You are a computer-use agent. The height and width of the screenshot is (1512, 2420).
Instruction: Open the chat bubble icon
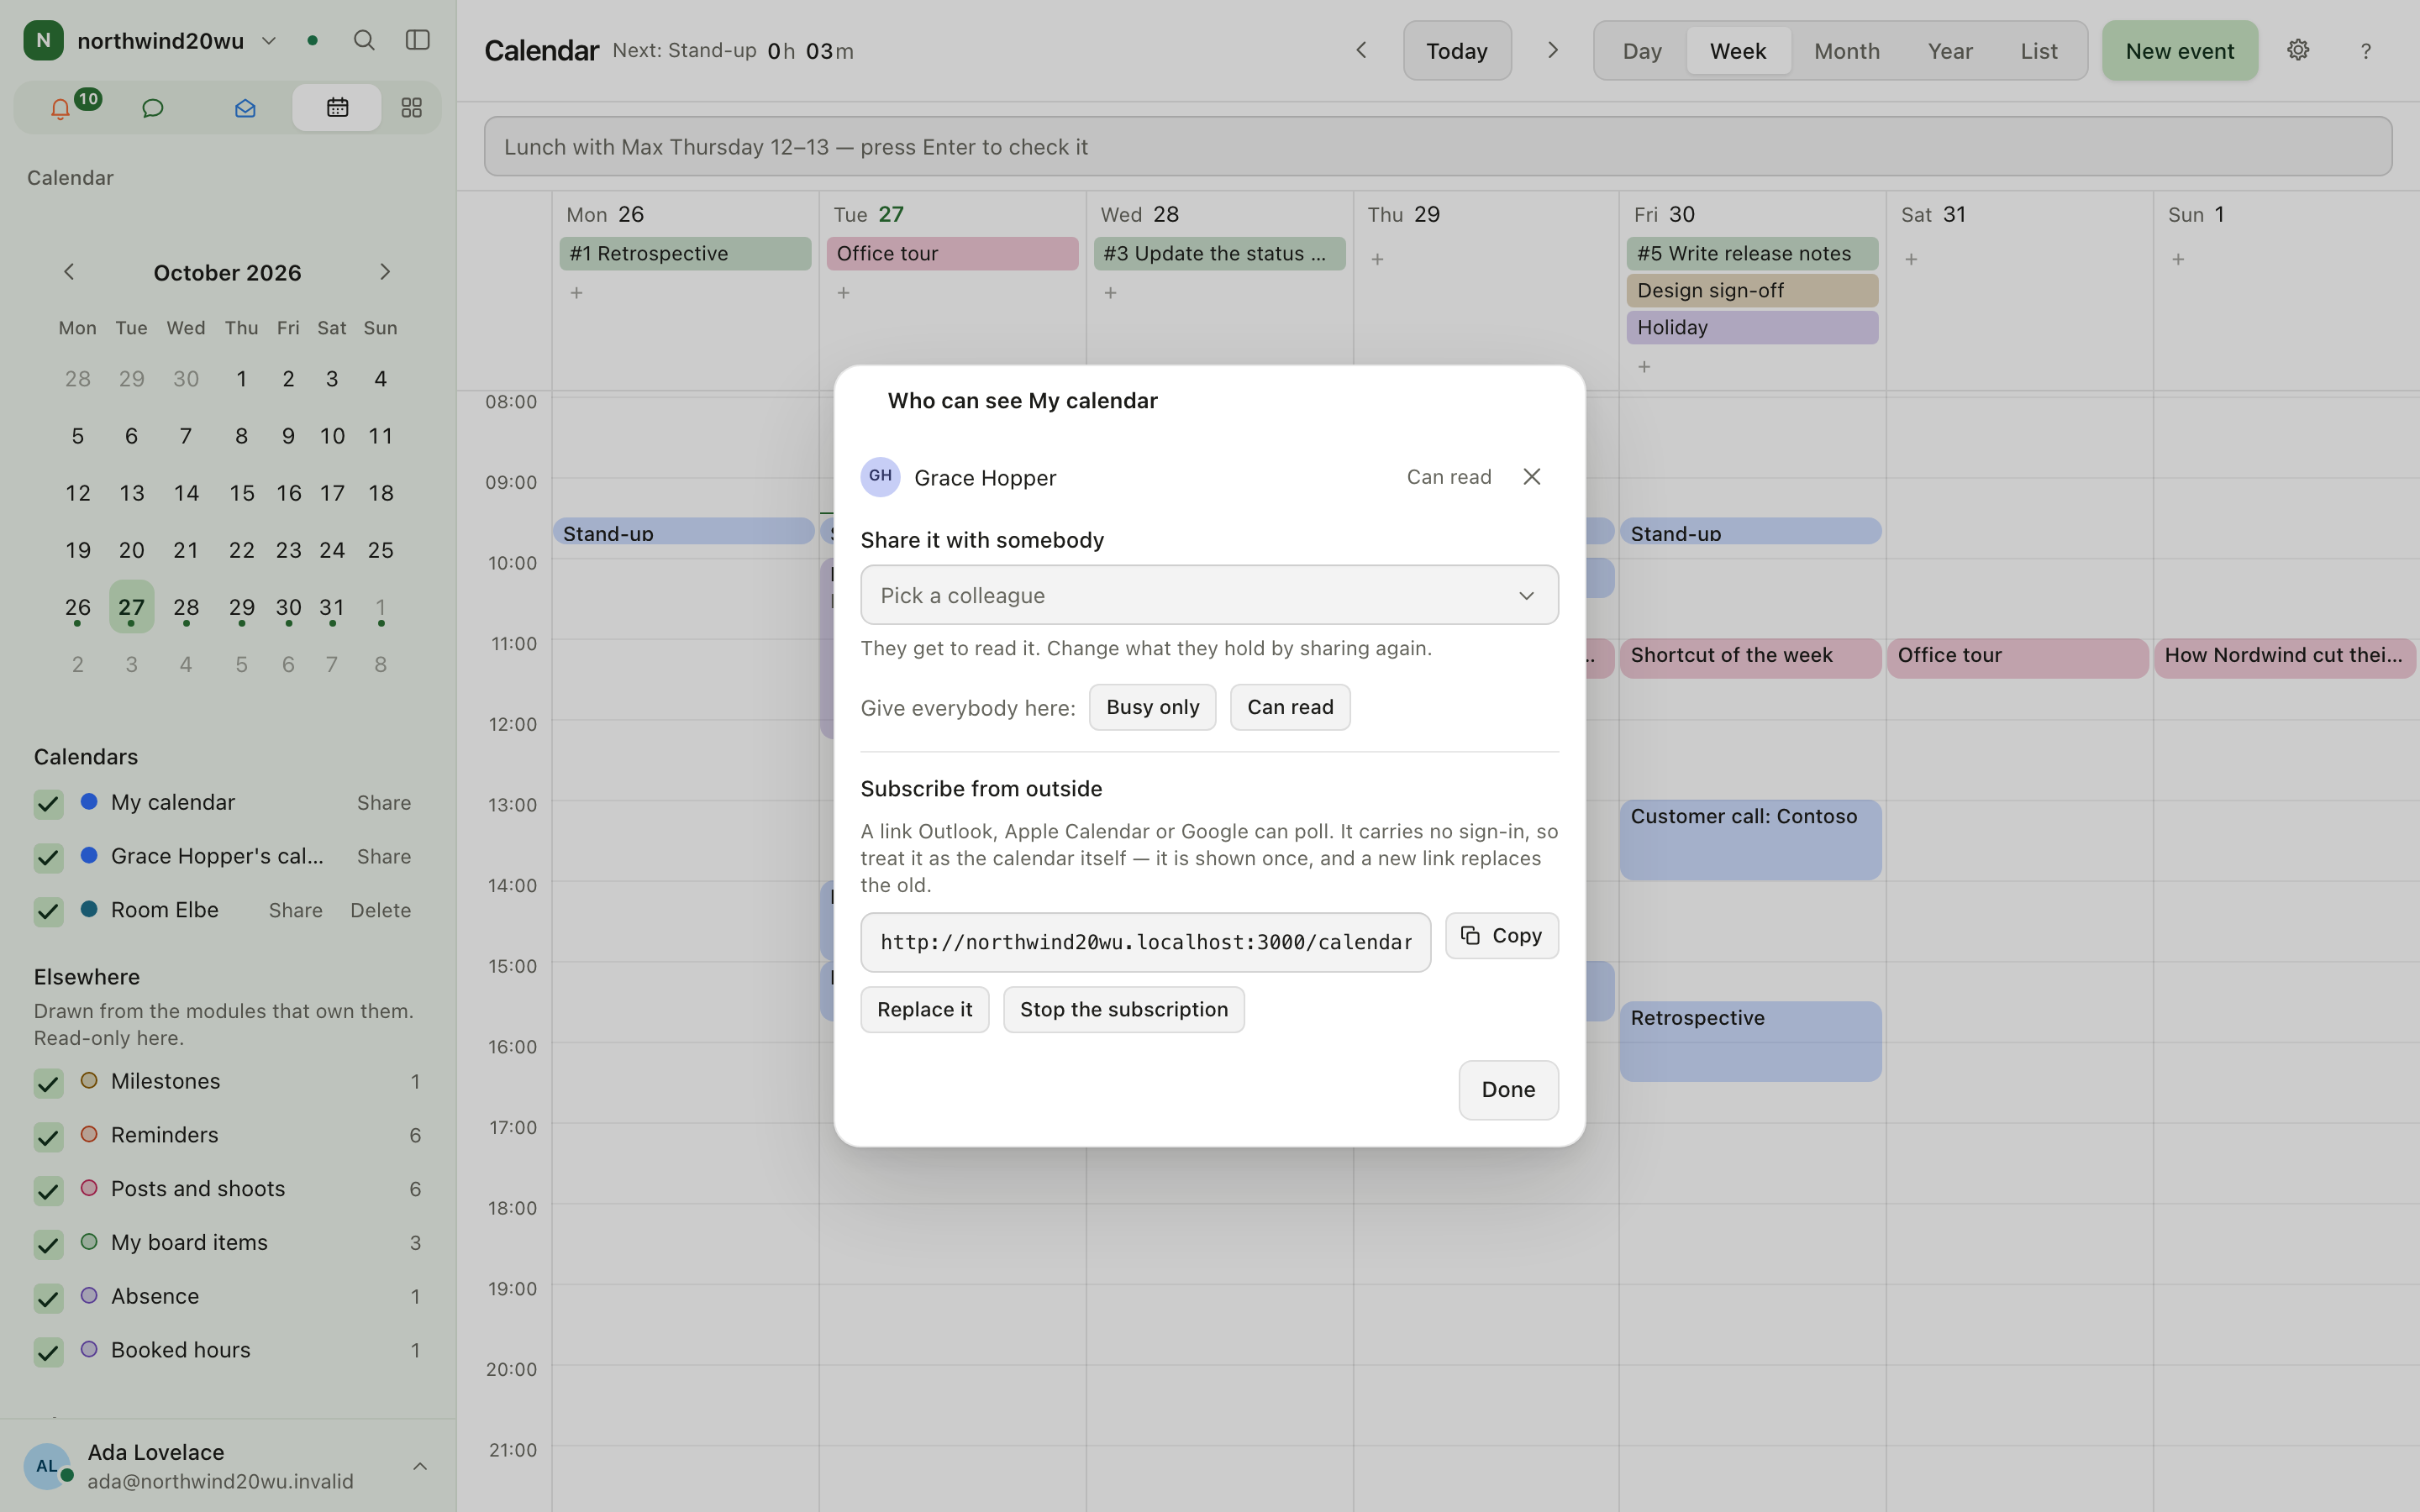[152, 108]
